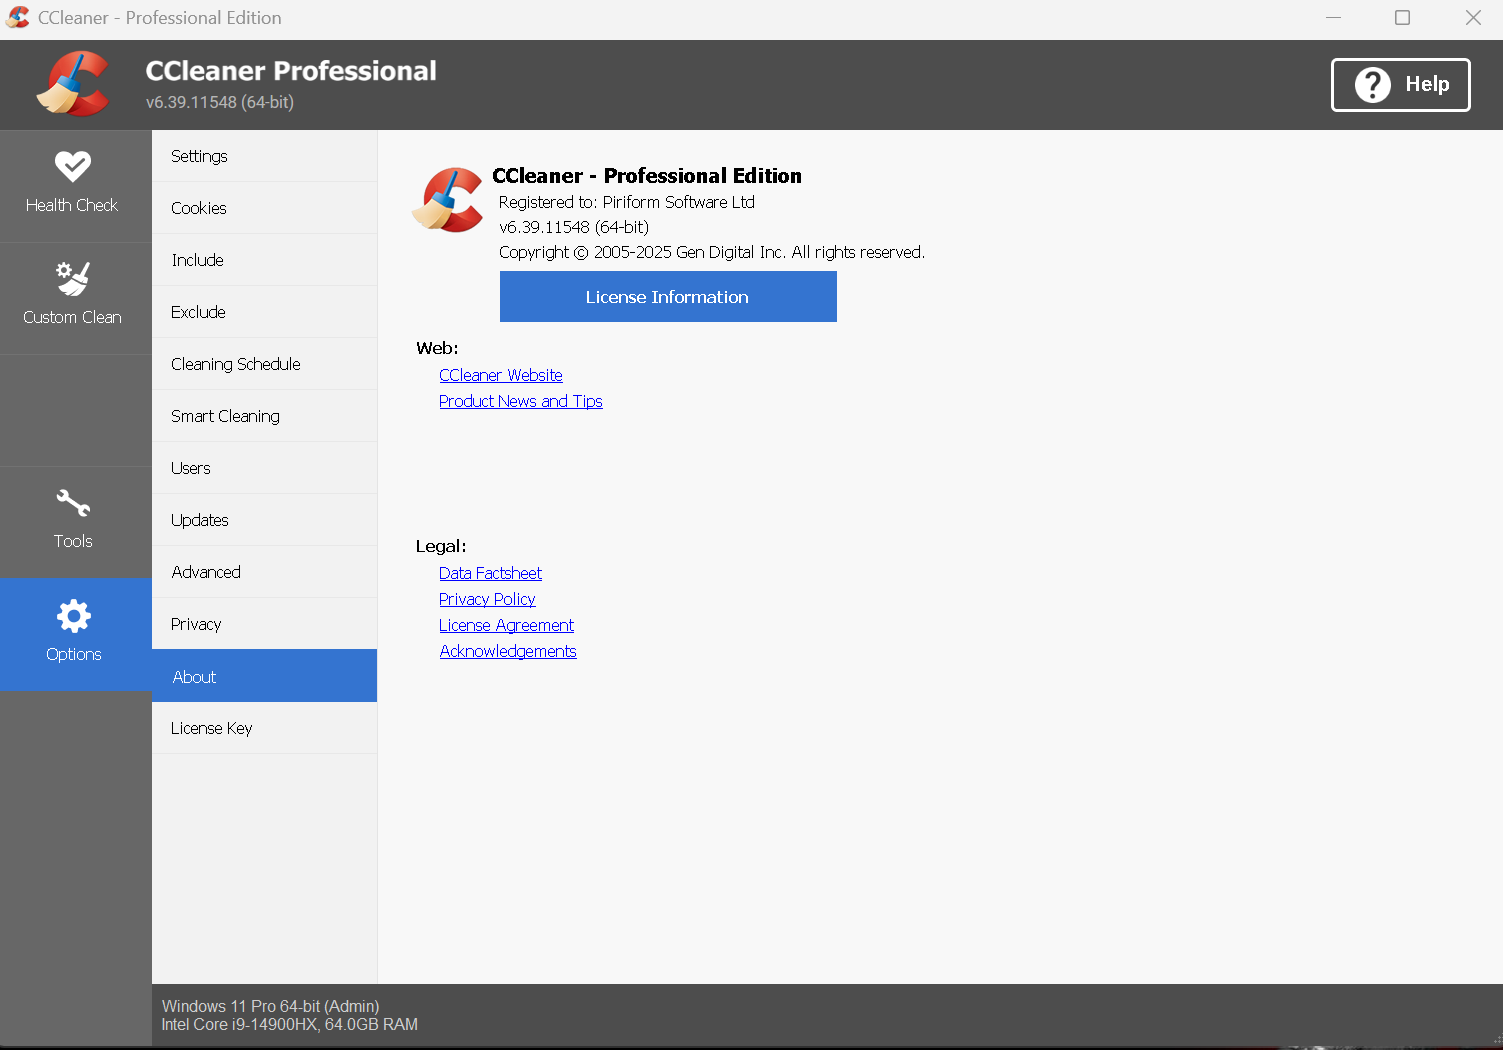Click the CCleaner logo in header

coord(72,84)
